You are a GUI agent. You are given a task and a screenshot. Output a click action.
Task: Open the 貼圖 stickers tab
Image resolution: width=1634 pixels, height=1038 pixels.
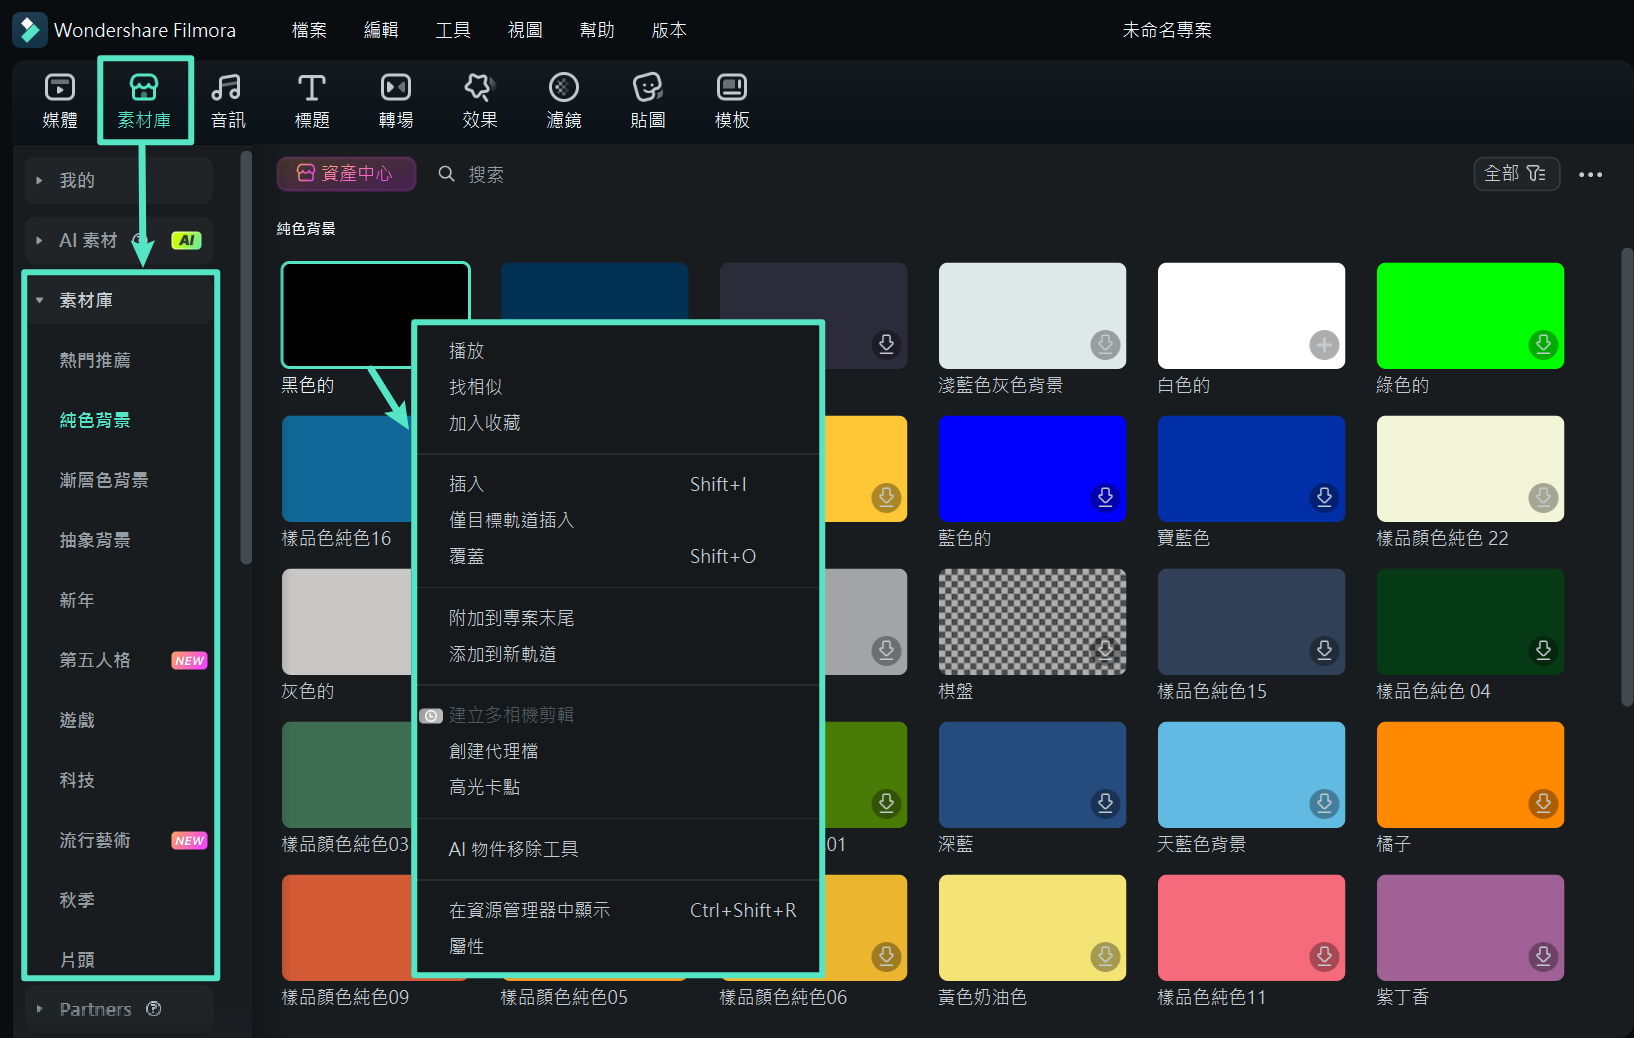click(648, 101)
